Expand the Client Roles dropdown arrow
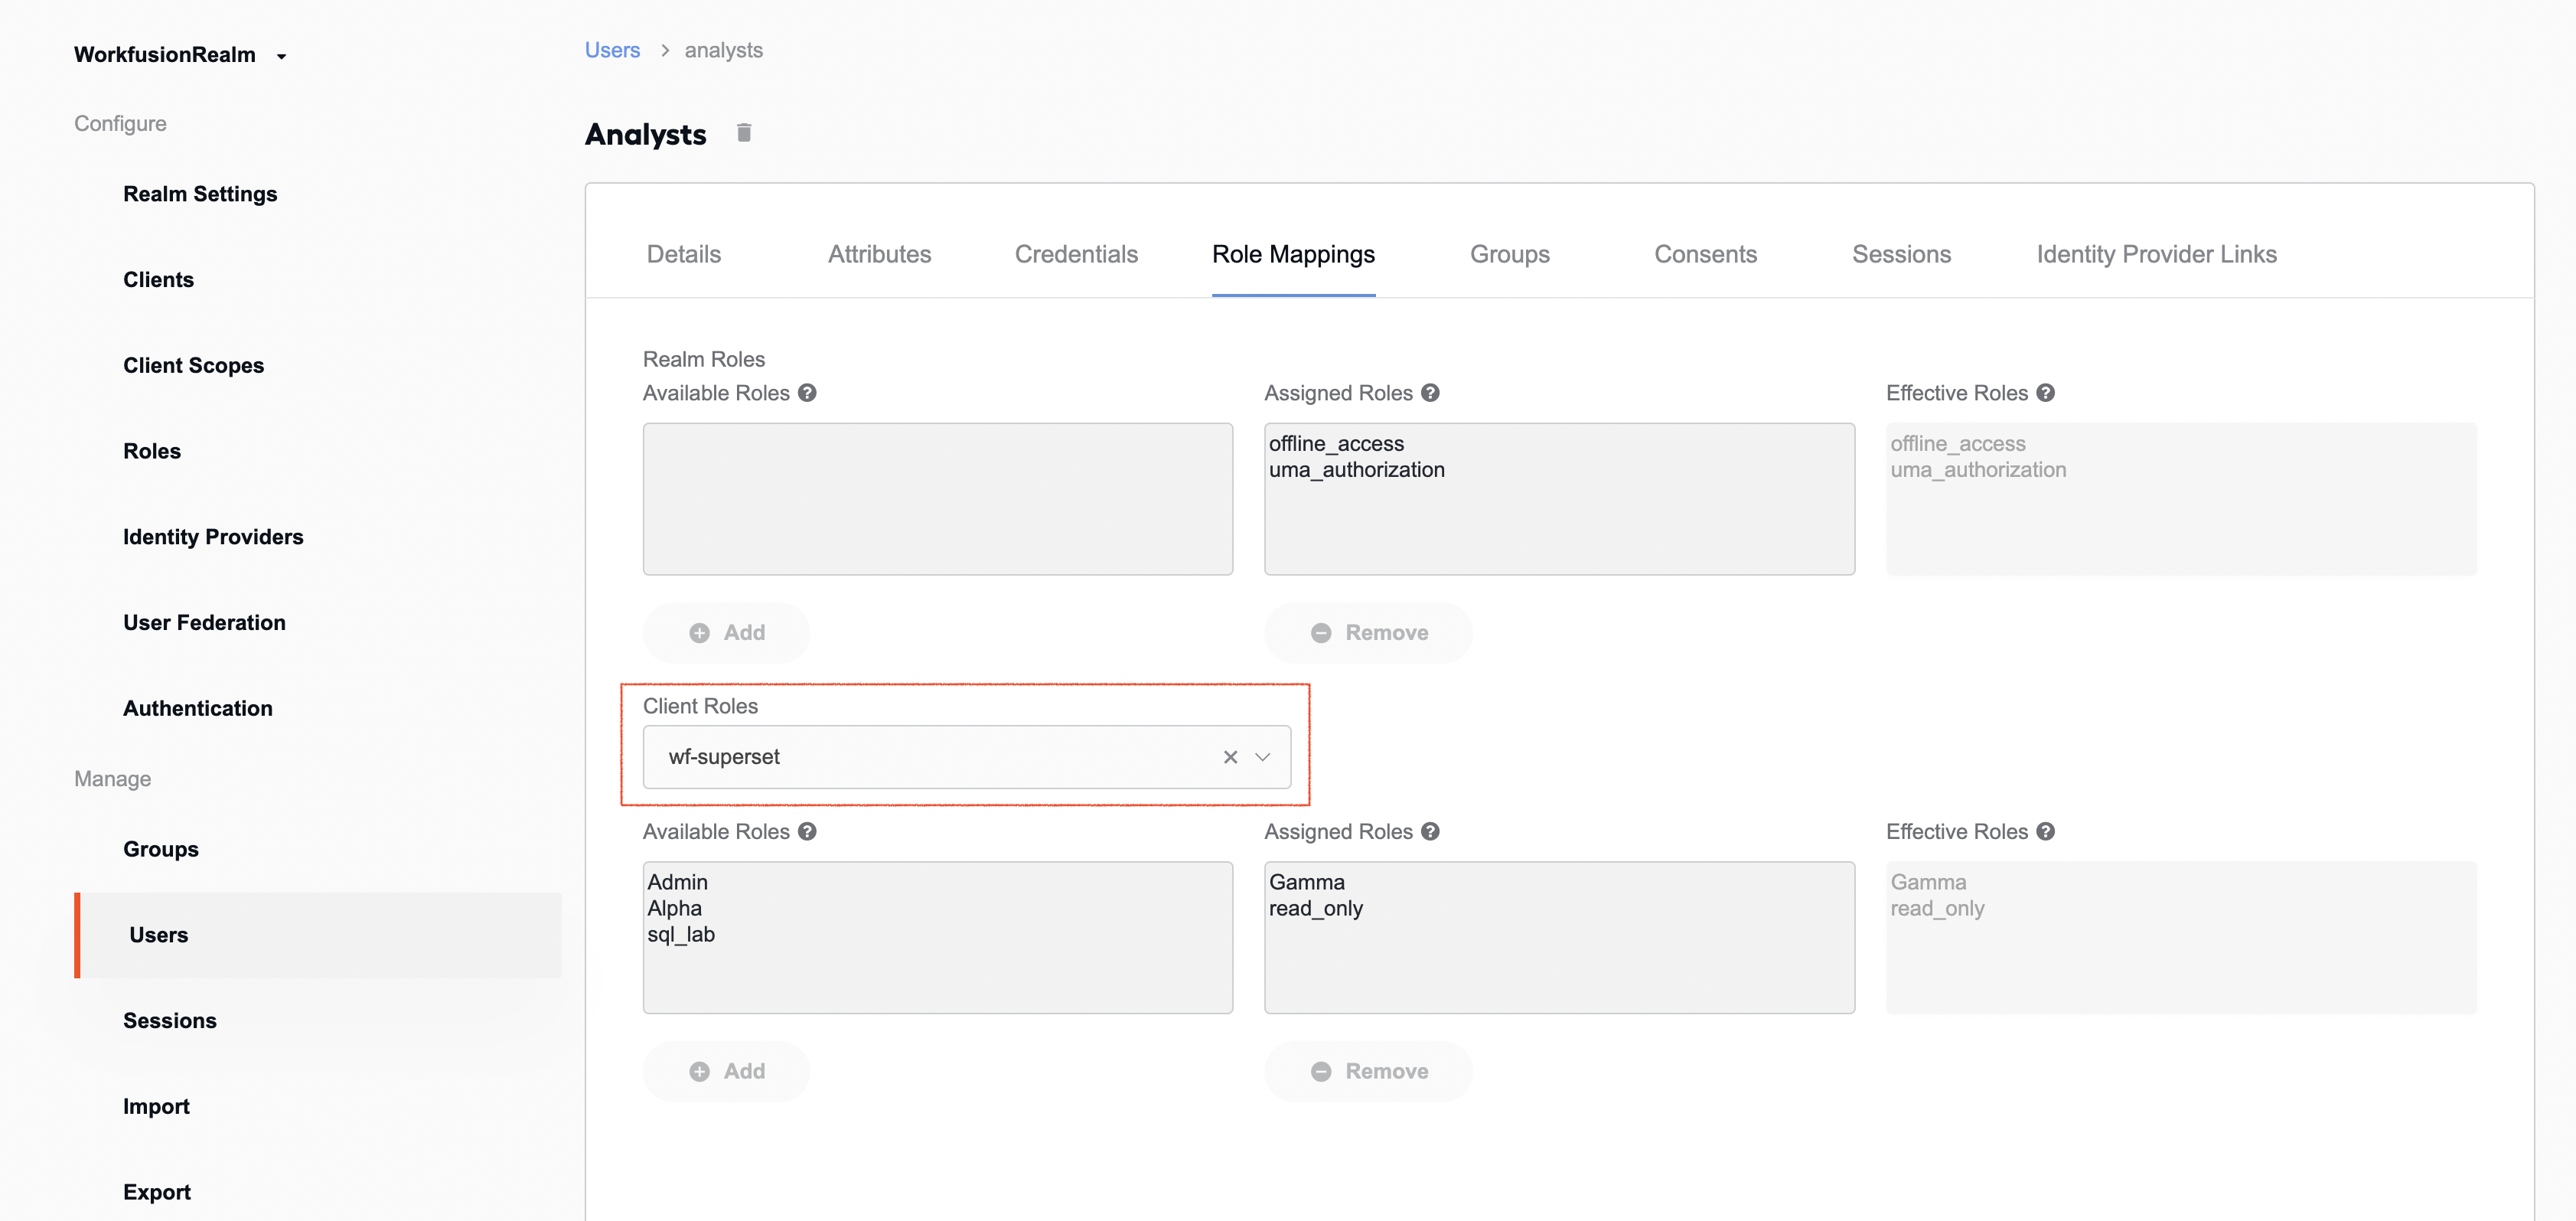The image size is (2576, 1221). pos(1262,757)
